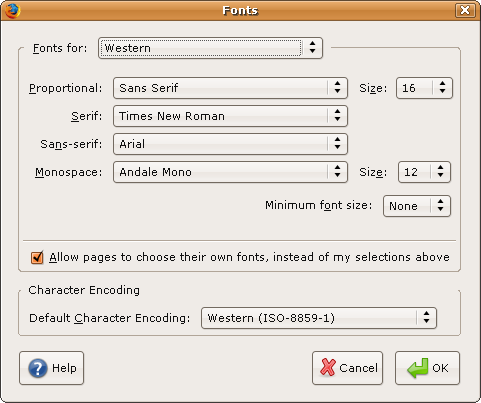Viewport: 481px width, 403px height.
Task: Open the Monospace size 12 dropdown
Action: pos(424,172)
